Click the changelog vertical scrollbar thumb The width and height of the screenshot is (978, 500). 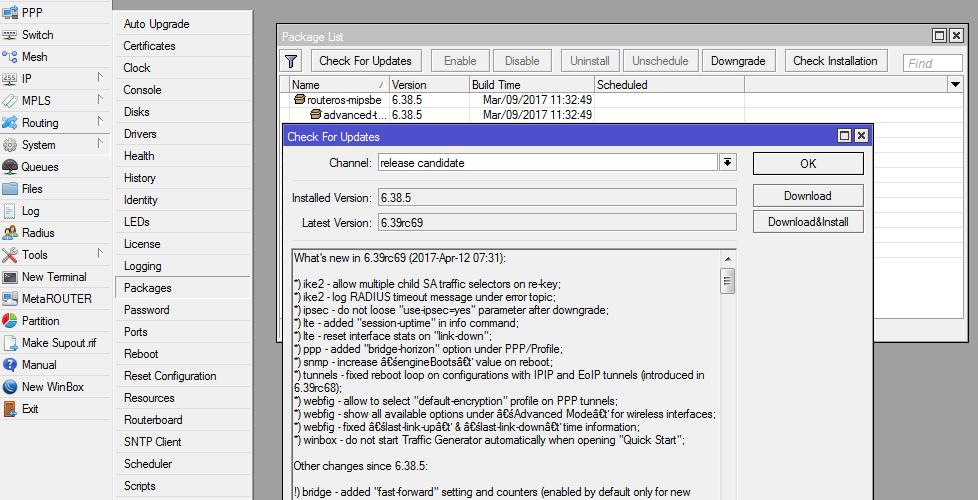point(727,281)
